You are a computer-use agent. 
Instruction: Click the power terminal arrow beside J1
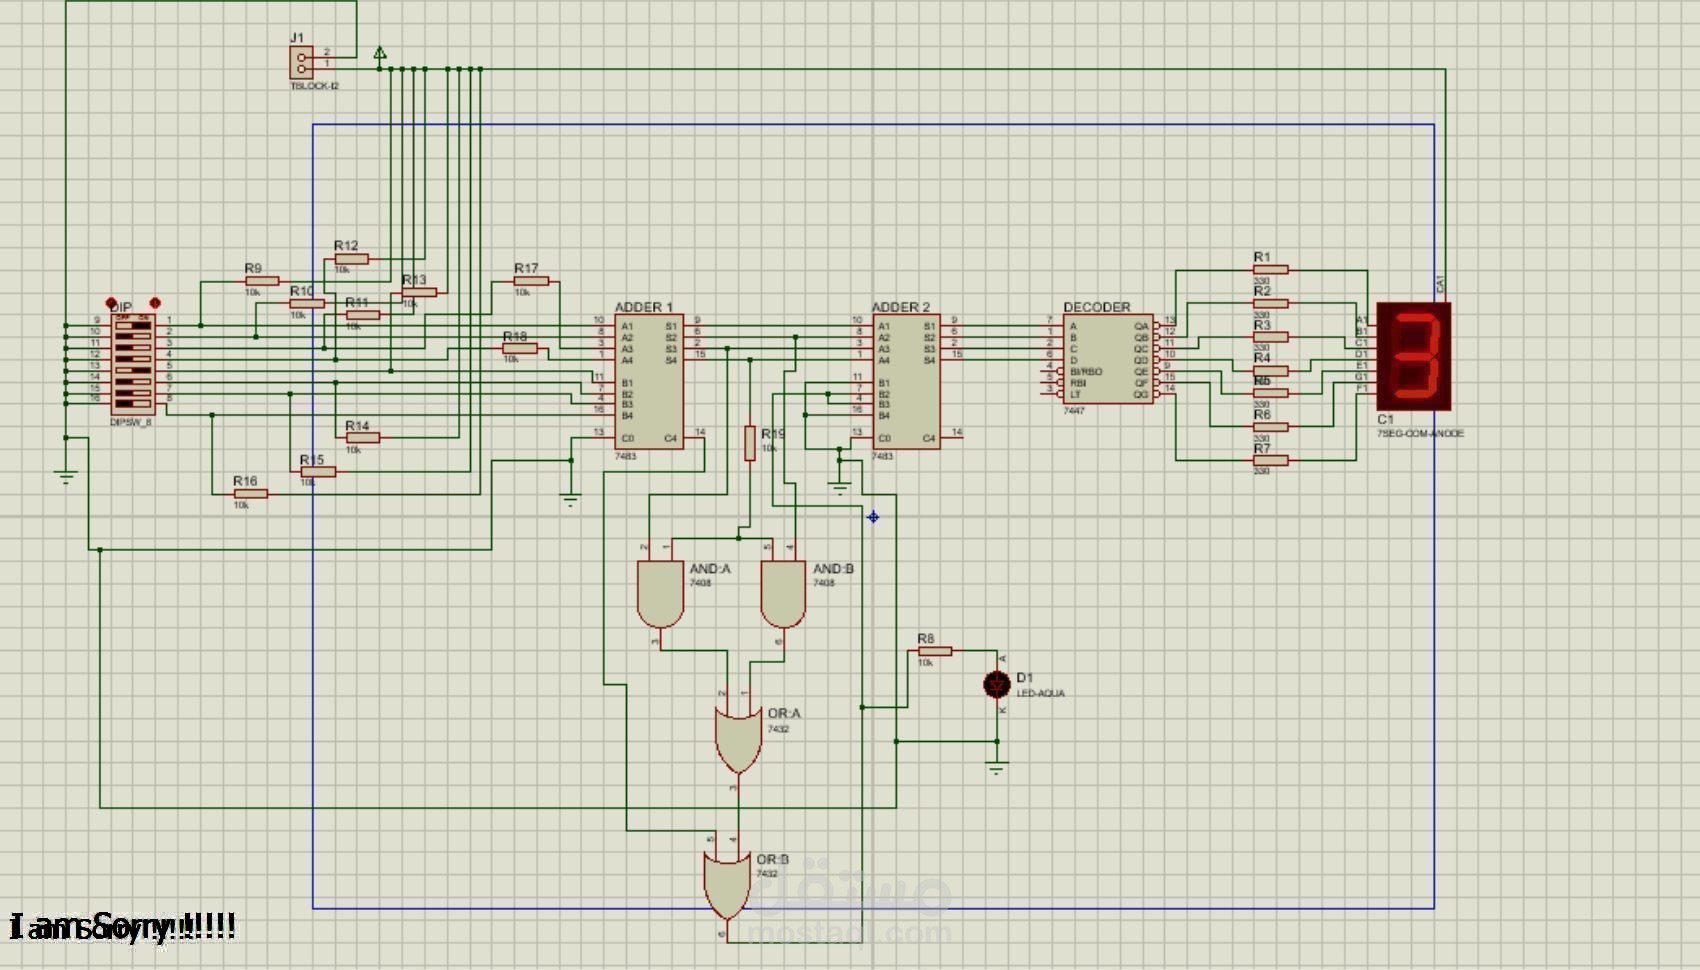380,53
